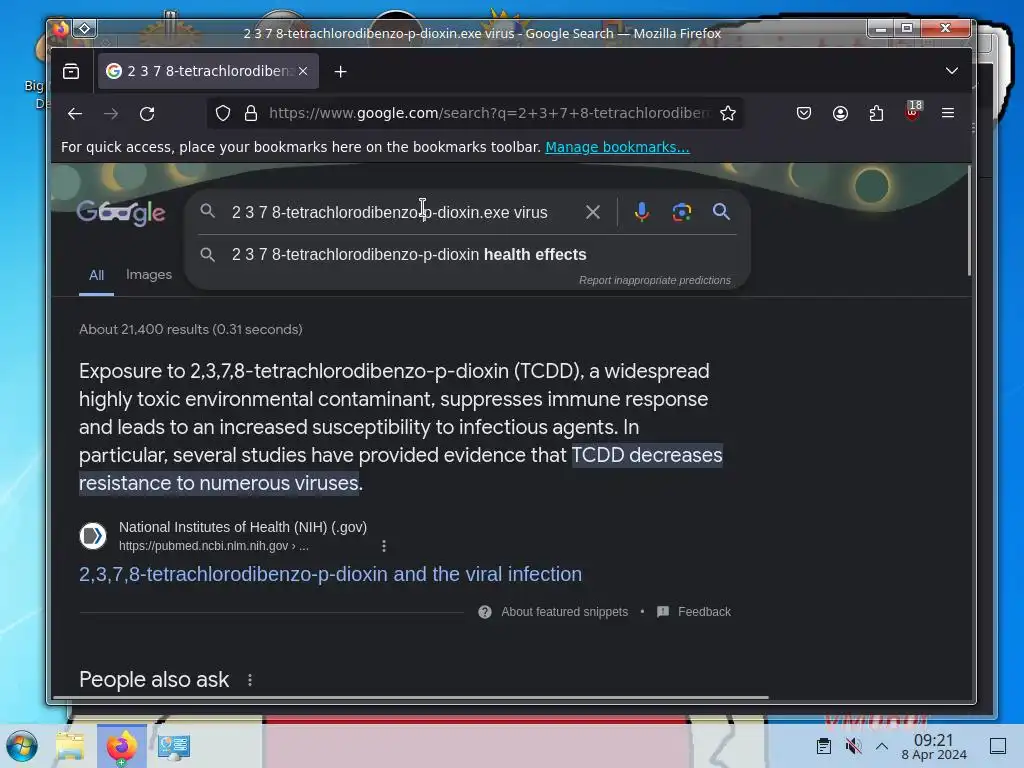The width and height of the screenshot is (1024, 768).
Task: Click the show desktop button
Action: click(998, 746)
